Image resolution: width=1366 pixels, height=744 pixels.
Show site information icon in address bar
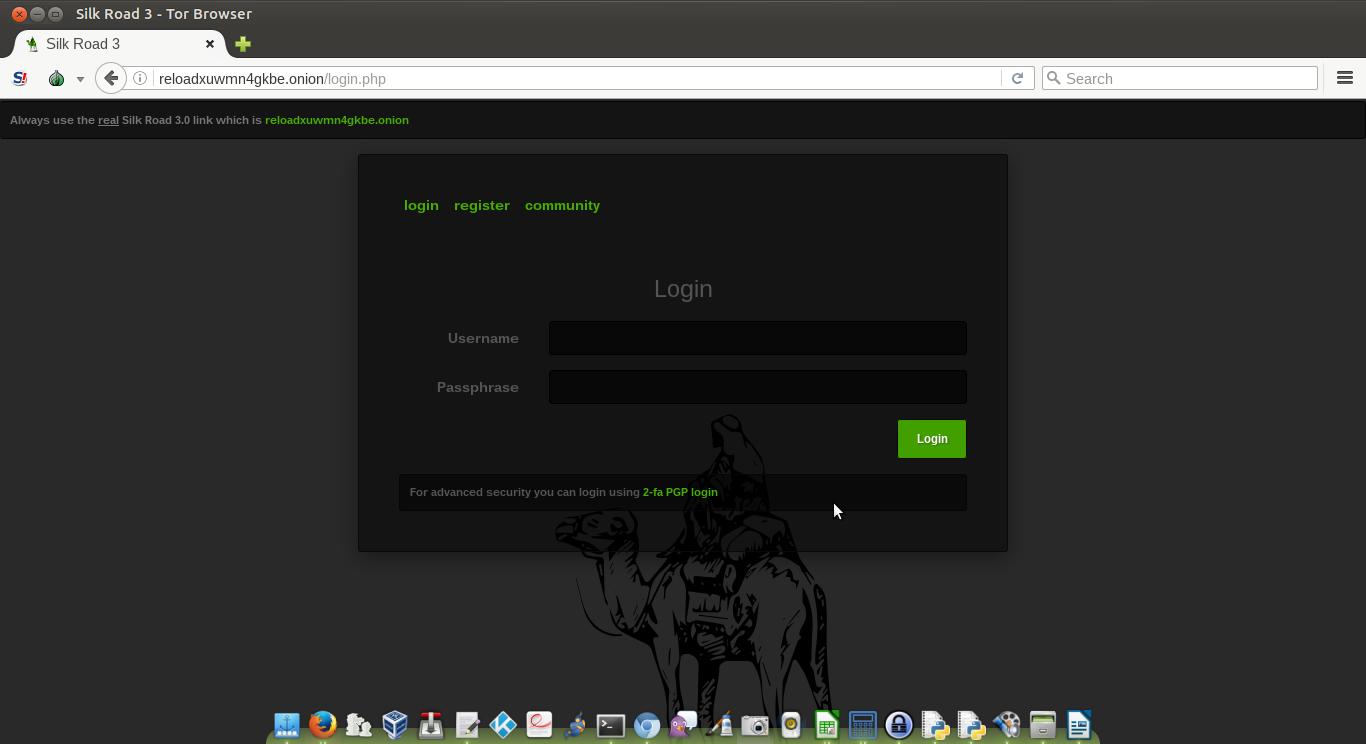tap(140, 78)
